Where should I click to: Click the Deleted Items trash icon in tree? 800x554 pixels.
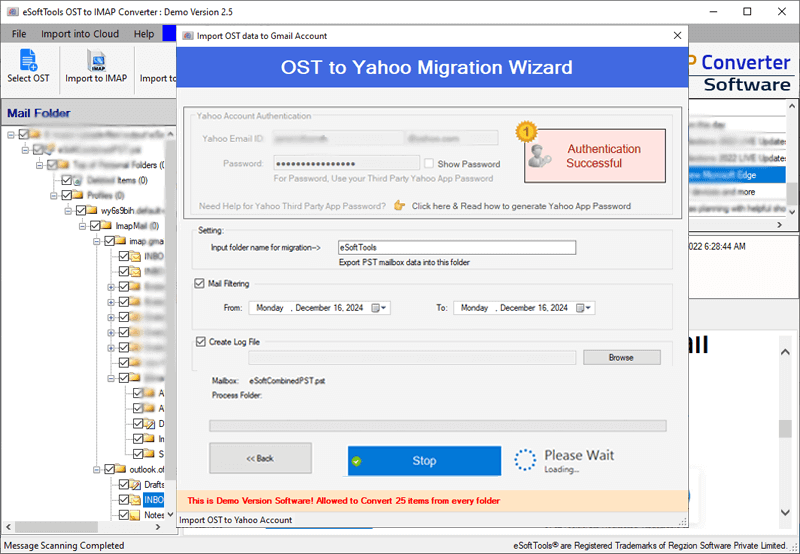point(78,180)
